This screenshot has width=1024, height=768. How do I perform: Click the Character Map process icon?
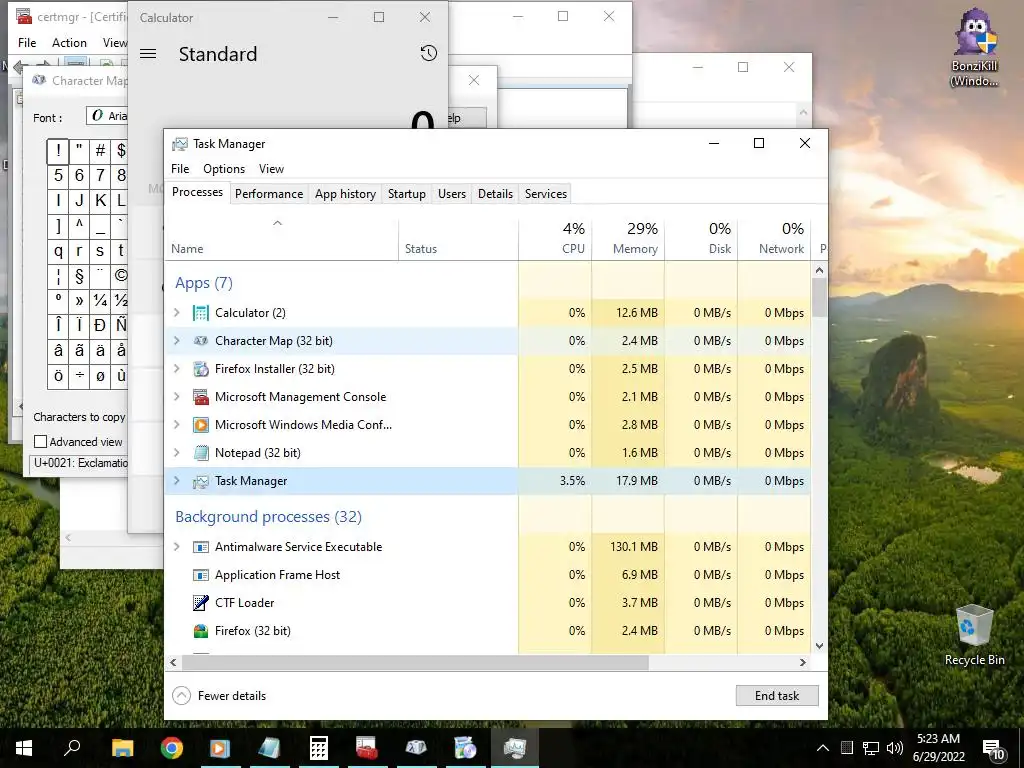200,341
